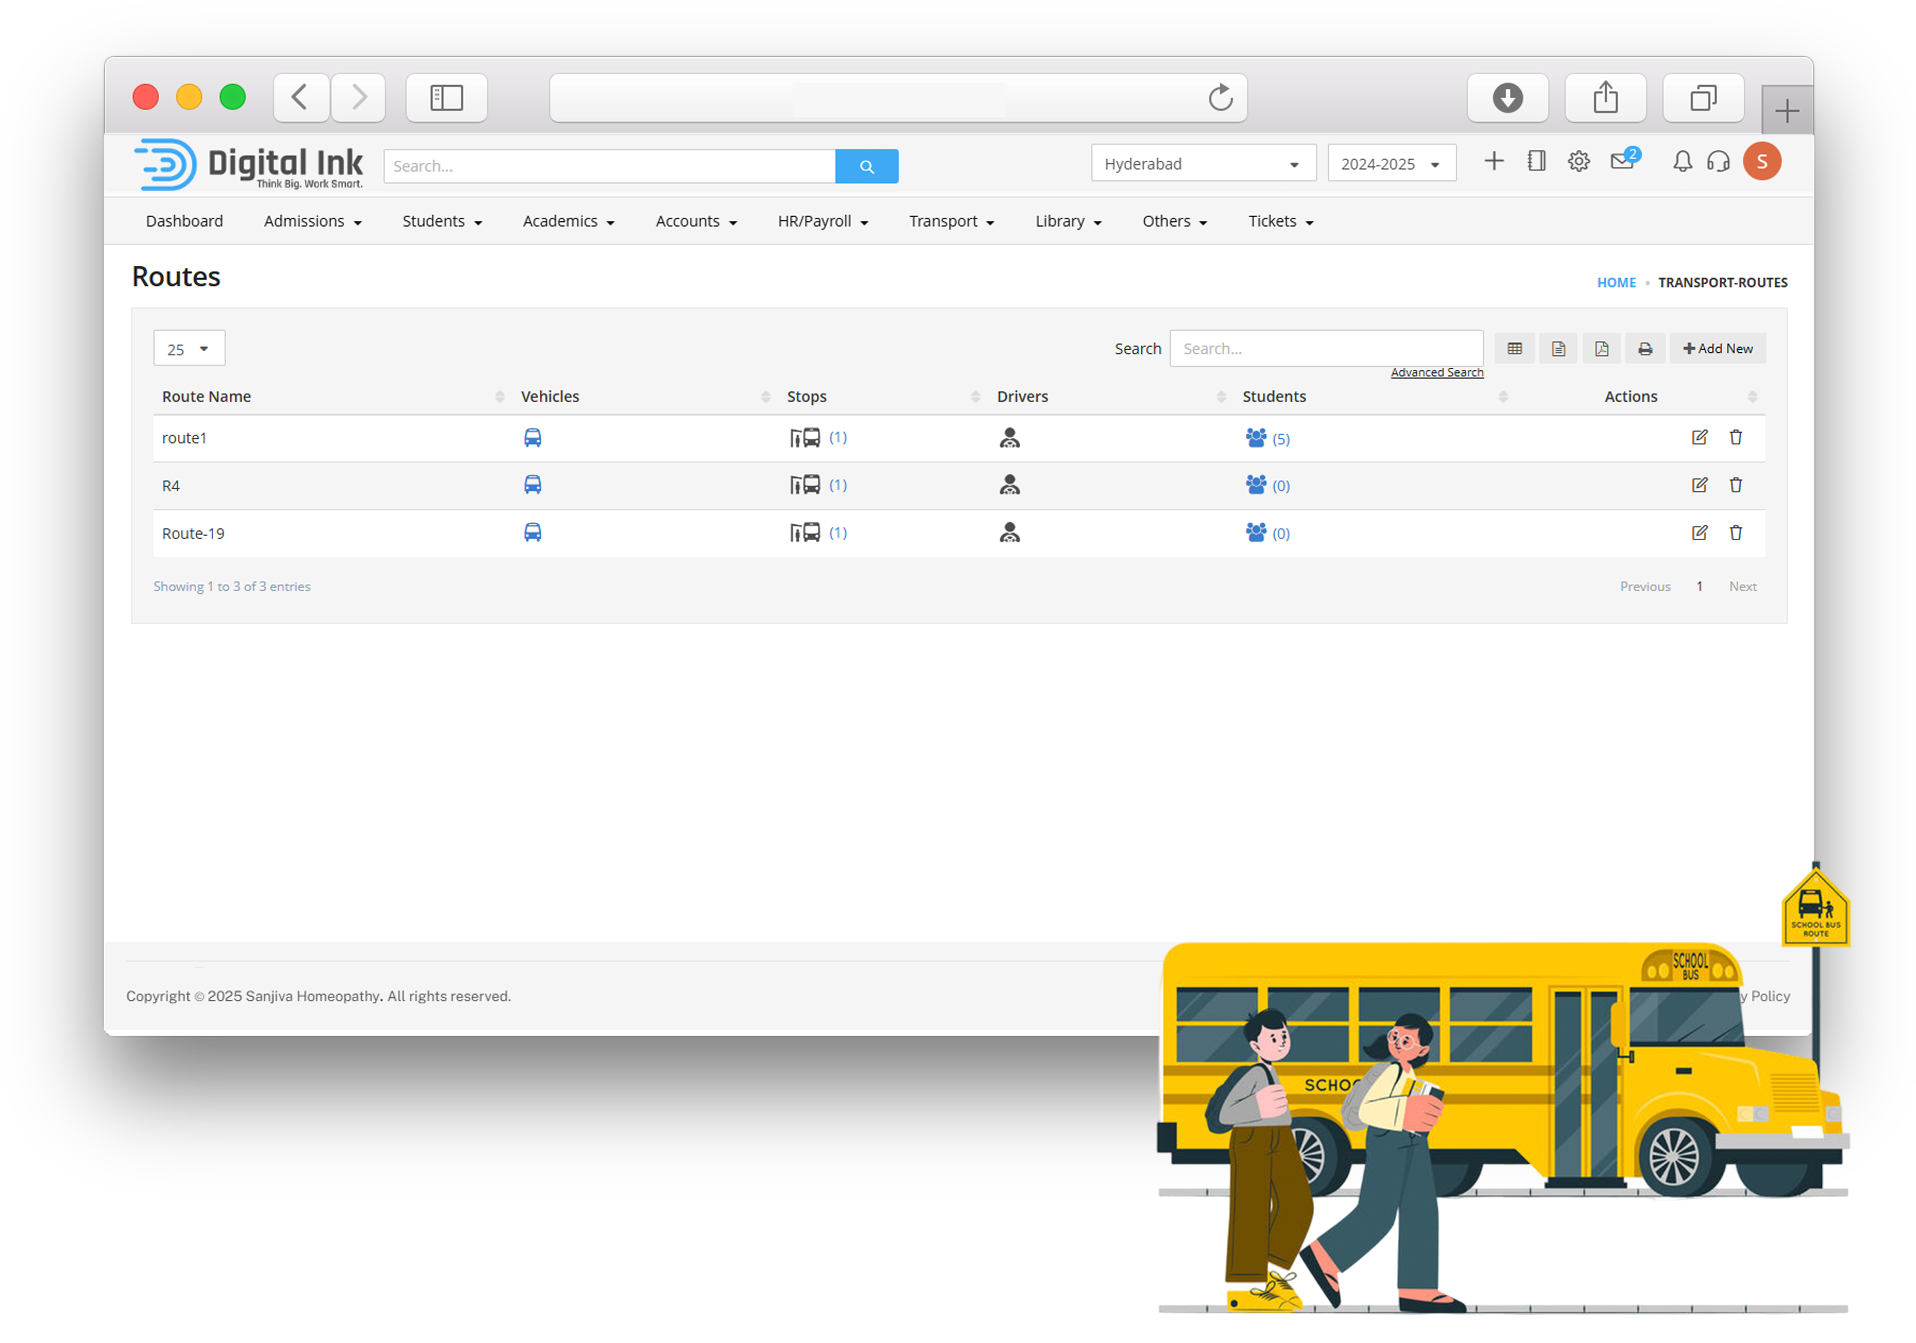Viewport: 1916px width, 1343px height.
Task: Open the Transport menu
Action: pyautogui.click(x=950, y=221)
